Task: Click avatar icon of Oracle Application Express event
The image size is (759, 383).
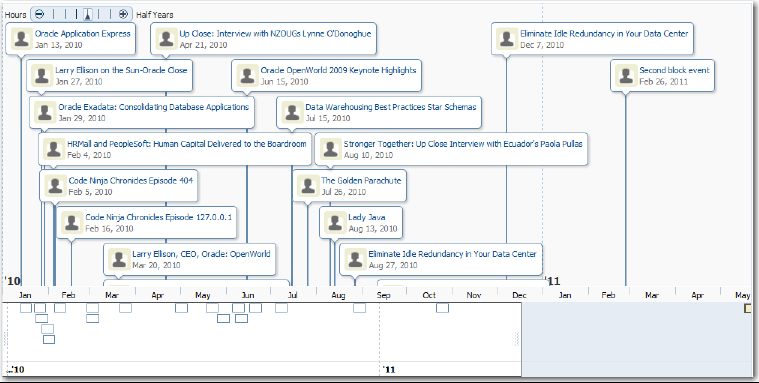Action: point(22,39)
